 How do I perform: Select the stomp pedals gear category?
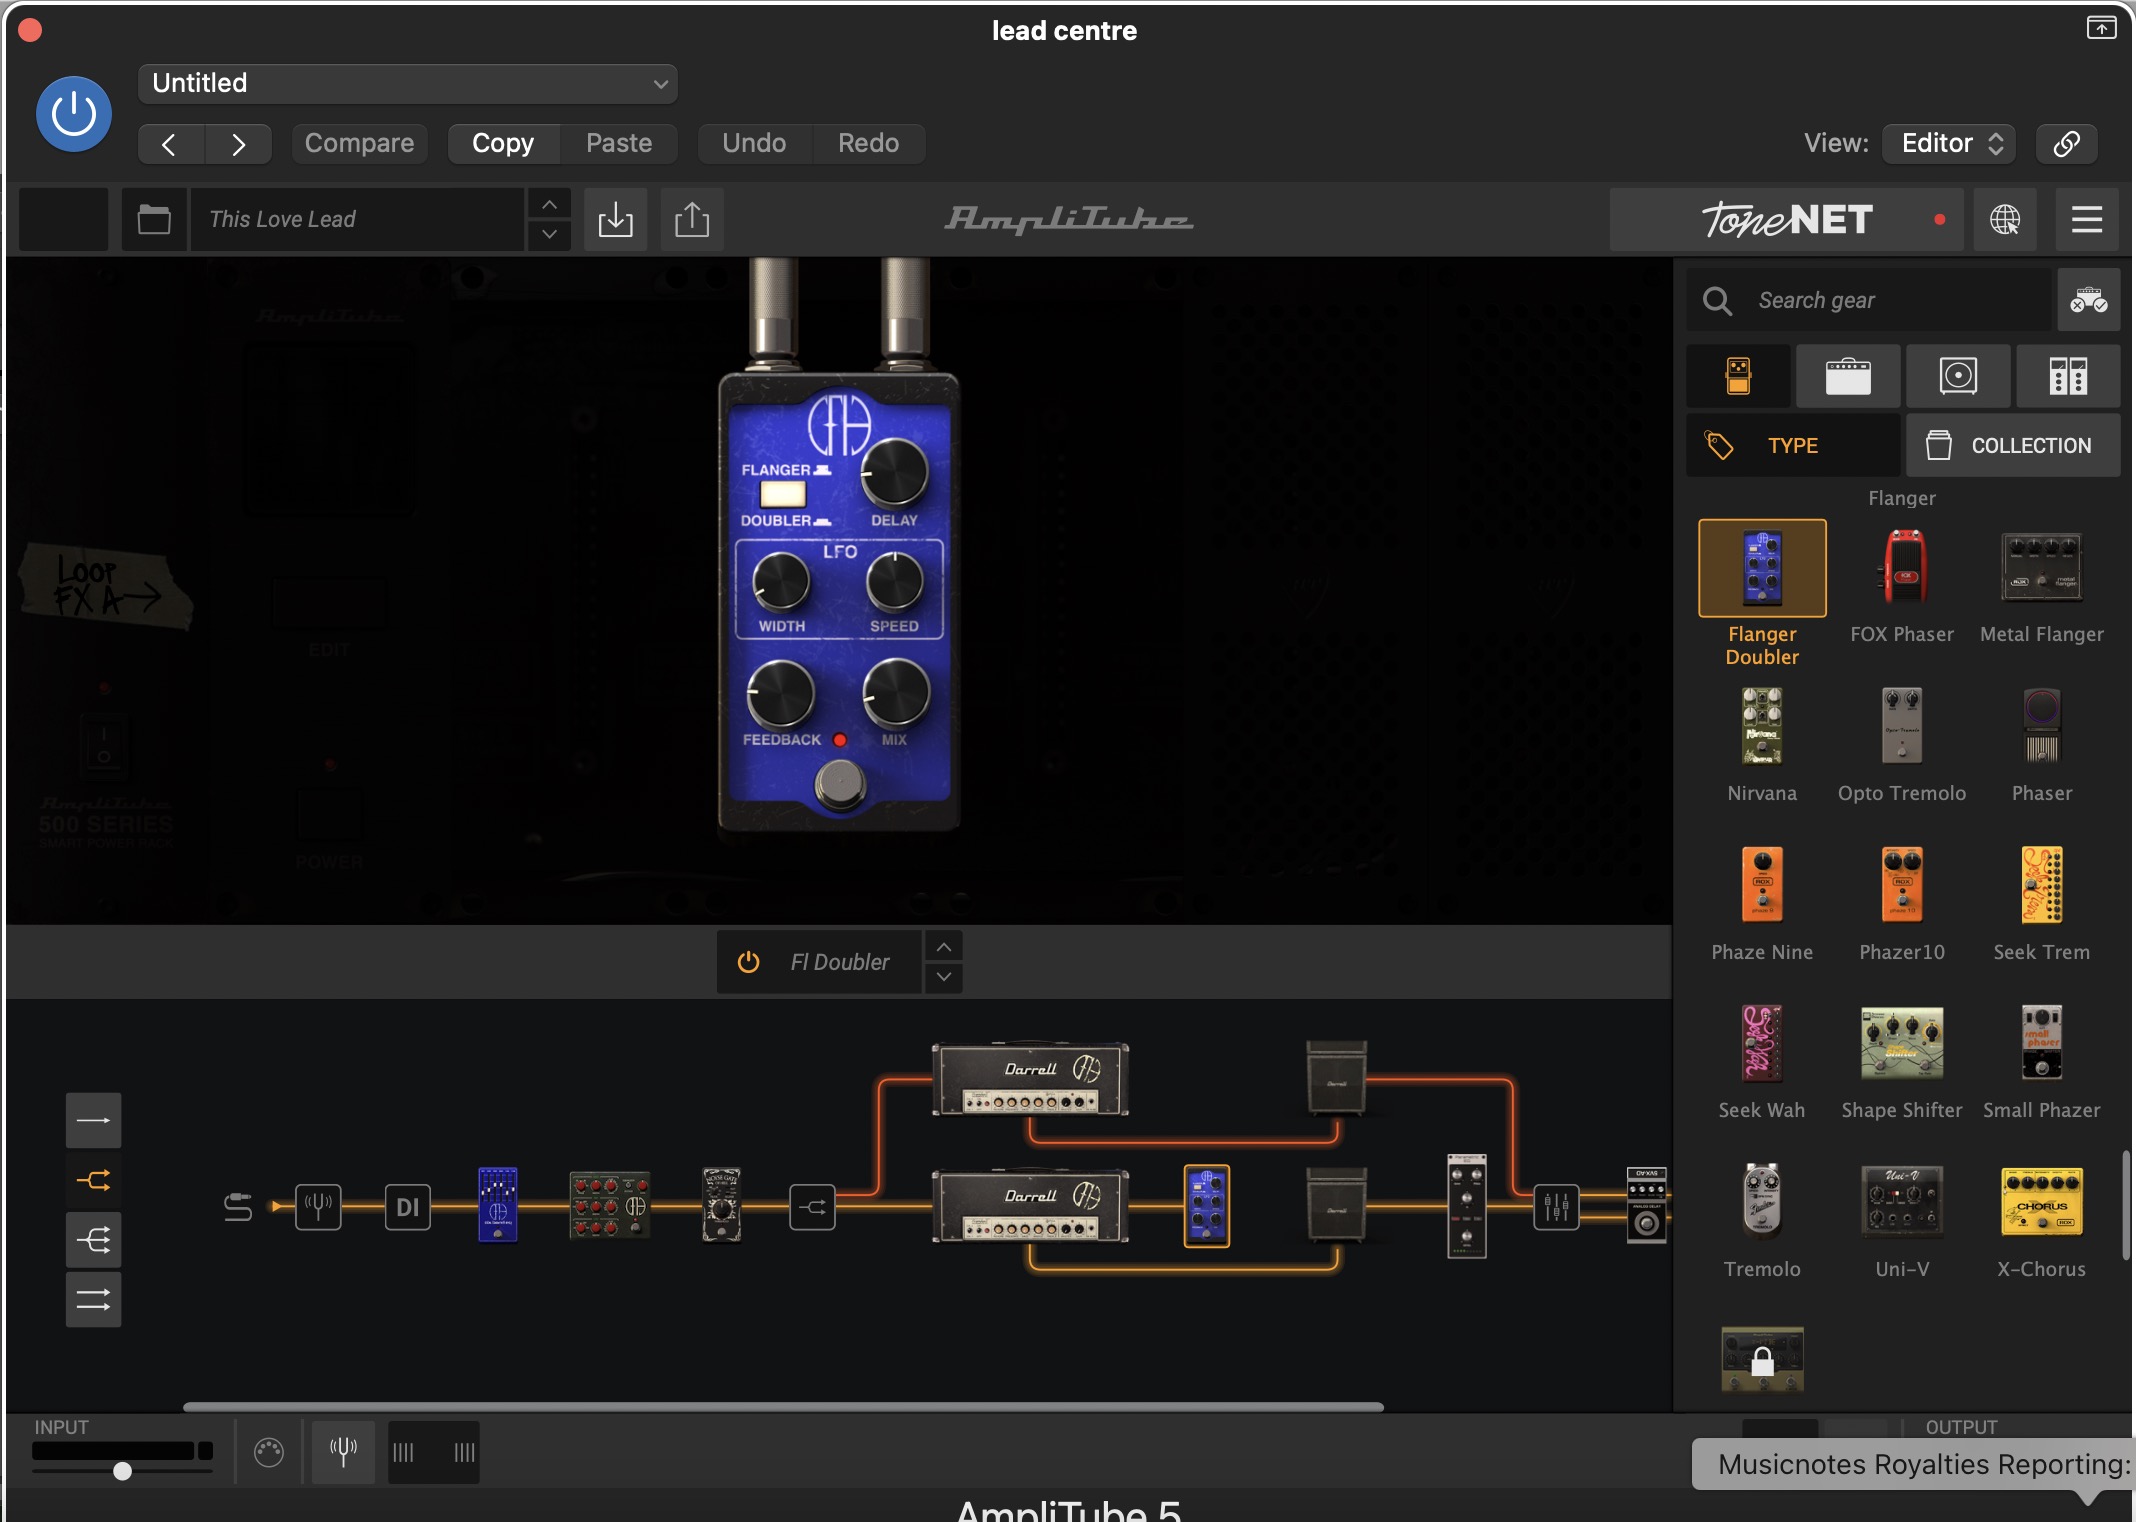(1739, 376)
